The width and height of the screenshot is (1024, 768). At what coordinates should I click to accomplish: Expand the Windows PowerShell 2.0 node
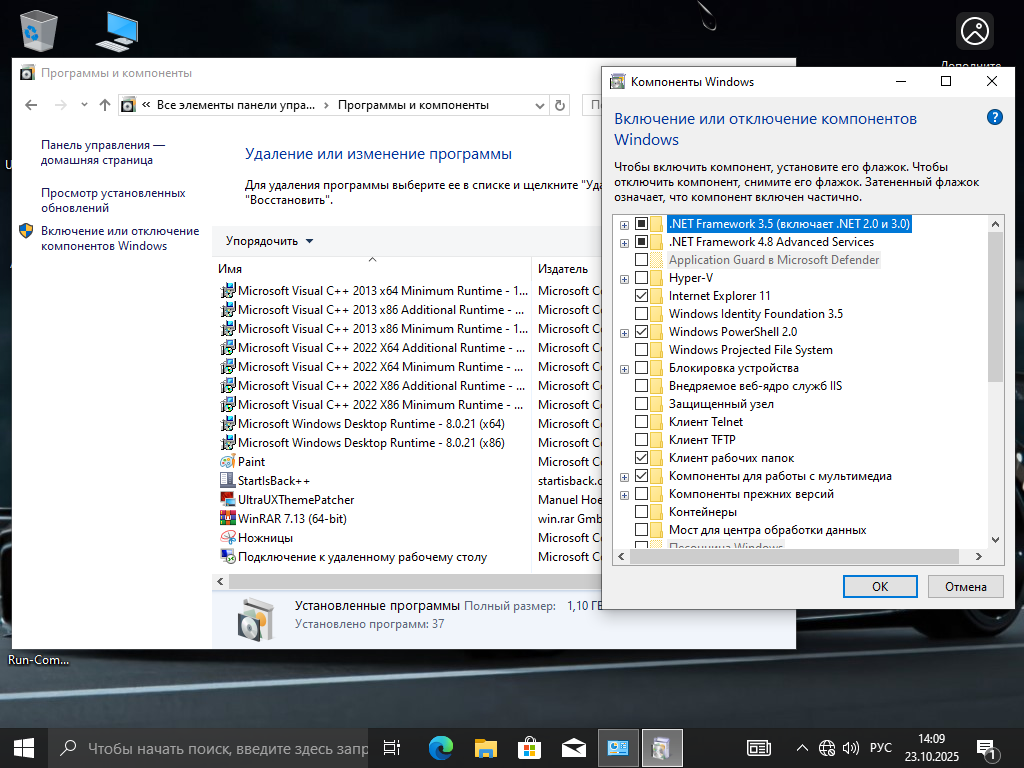tap(624, 332)
